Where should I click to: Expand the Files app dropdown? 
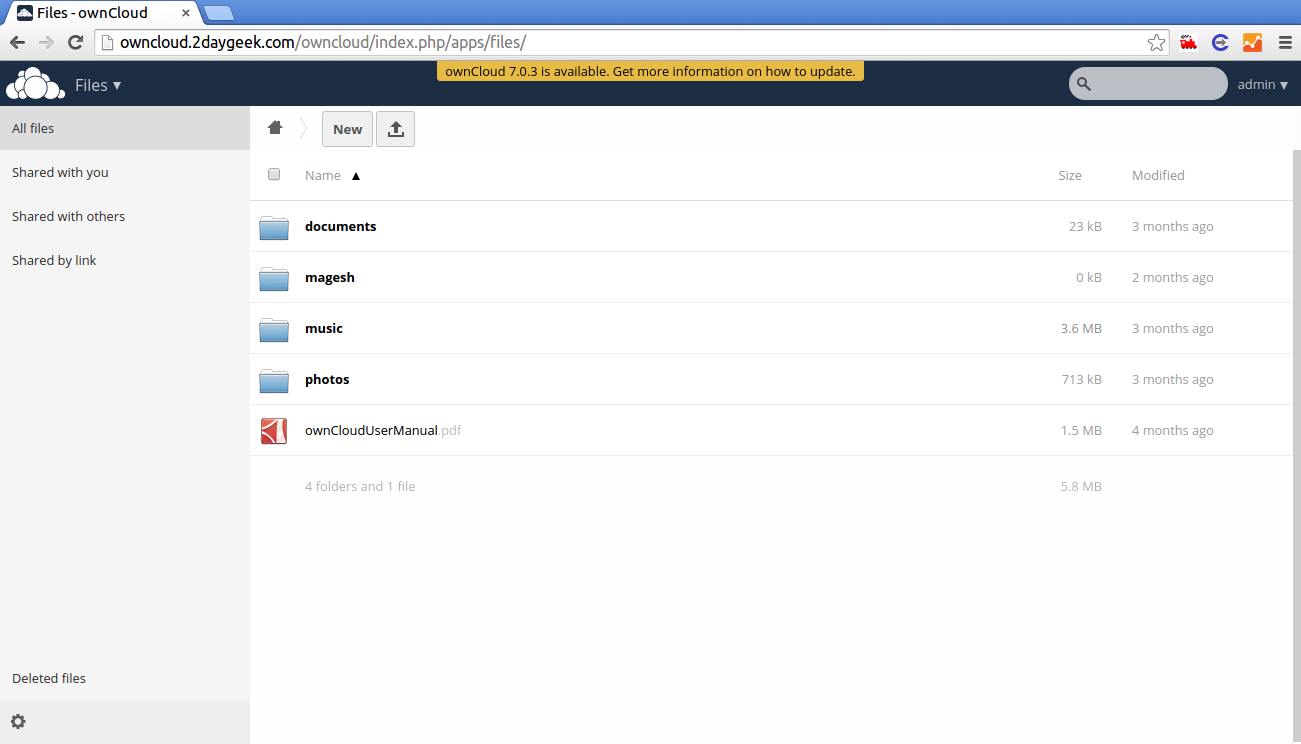click(x=98, y=85)
